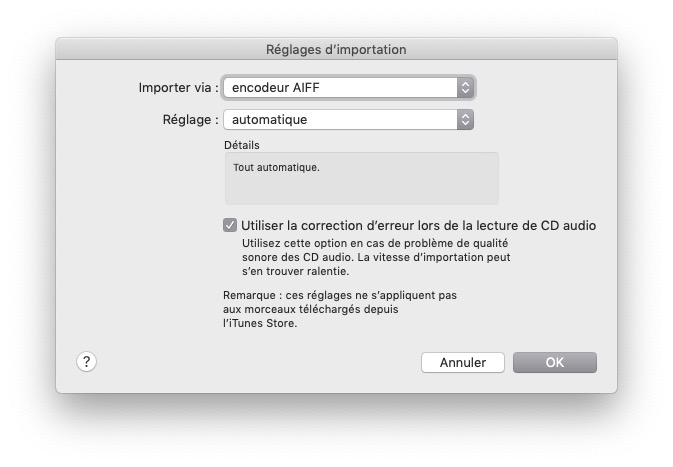673x467 pixels.
Task: Cancel with the Annuler button
Action: [463, 363]
